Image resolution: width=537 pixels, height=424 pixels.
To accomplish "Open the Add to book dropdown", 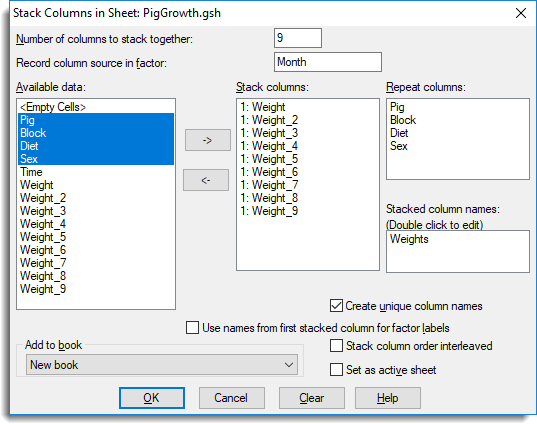I will pyautogui.click(x=162, y=365).
